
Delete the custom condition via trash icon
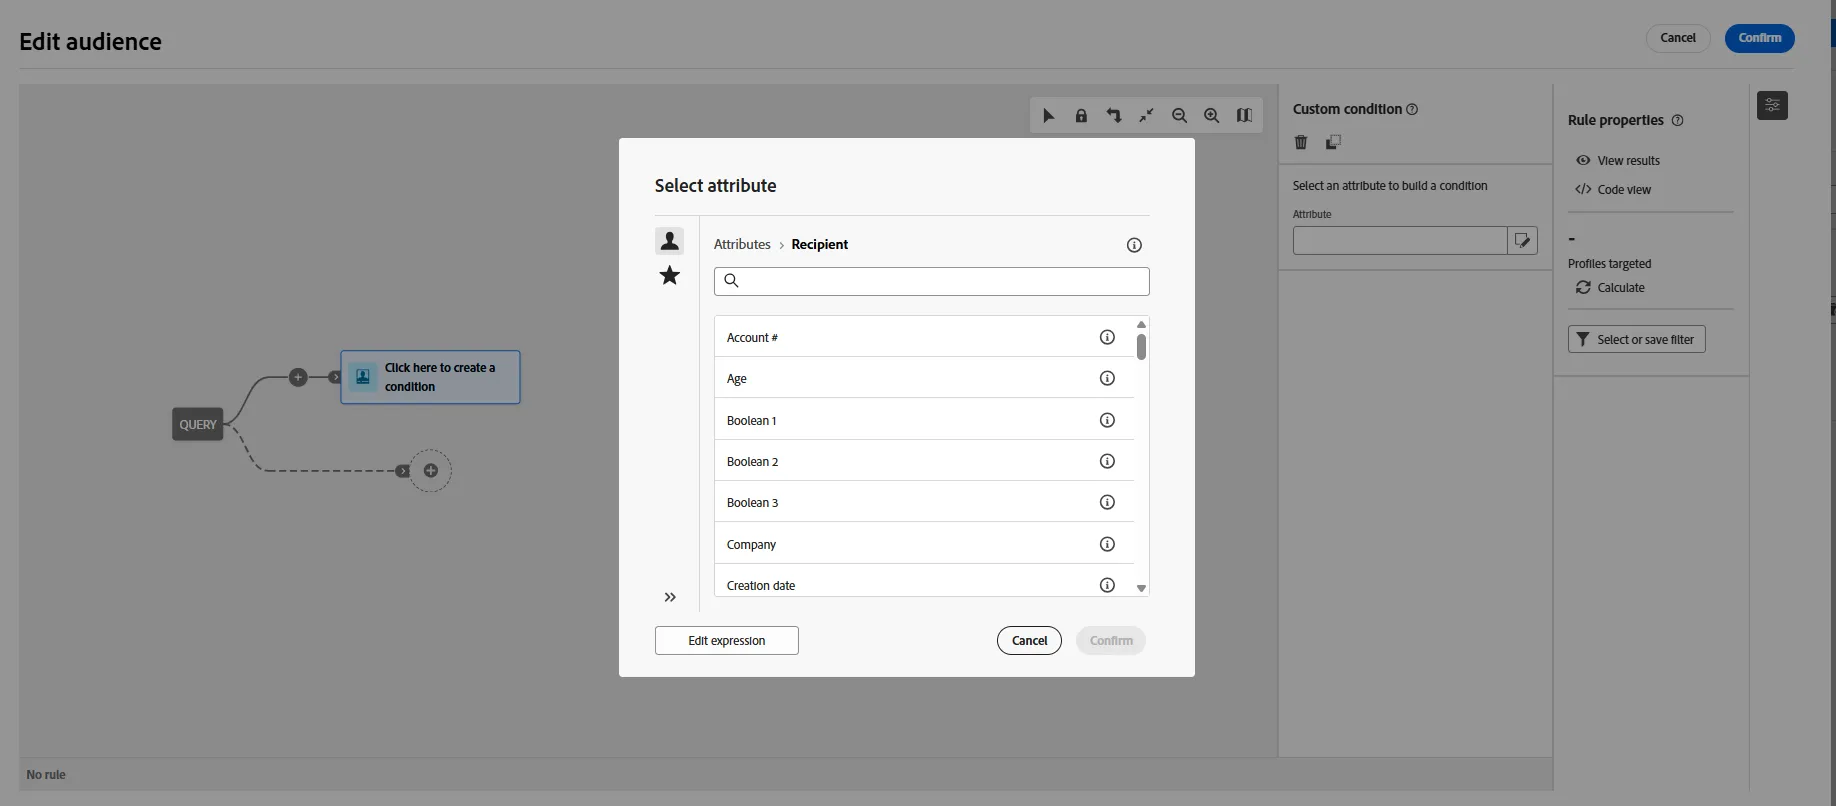click(1301, 142)
